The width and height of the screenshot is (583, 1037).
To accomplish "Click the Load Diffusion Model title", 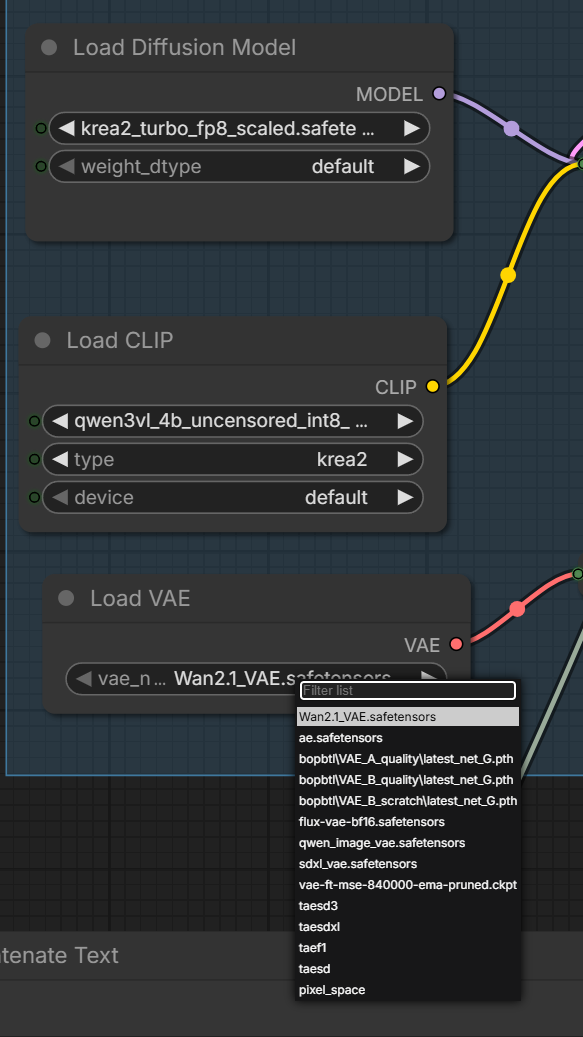I will pyautogui.click(x=184, y=48).
